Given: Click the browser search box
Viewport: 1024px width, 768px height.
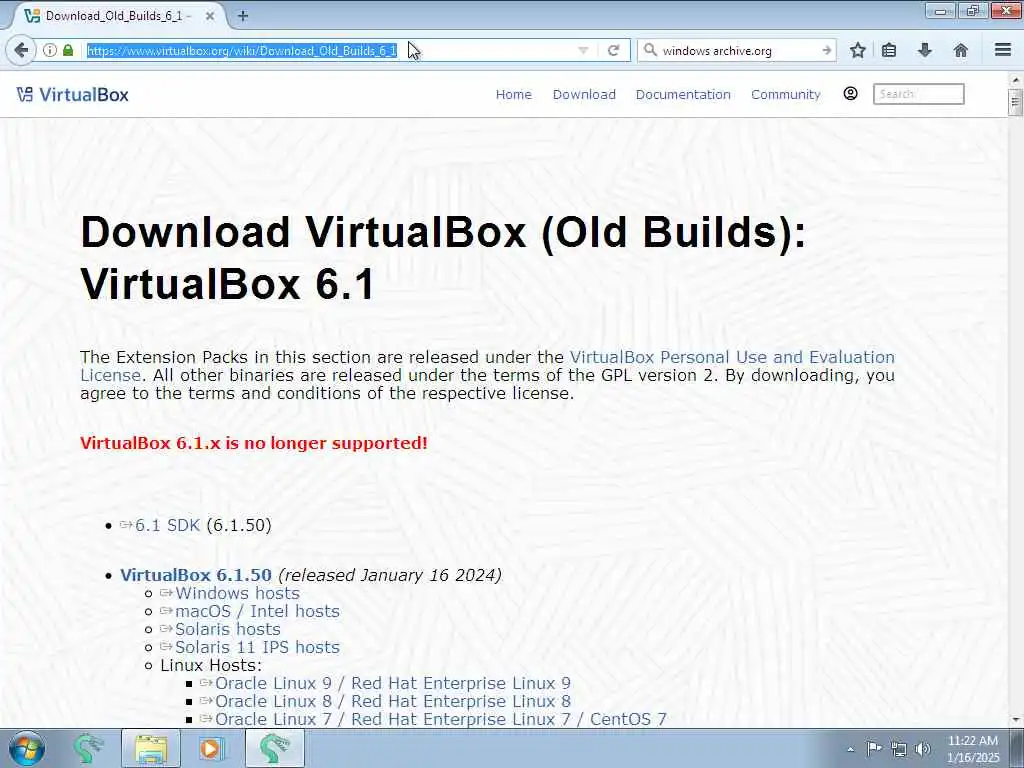Looking at the screenshot, I should coord(738,50).
